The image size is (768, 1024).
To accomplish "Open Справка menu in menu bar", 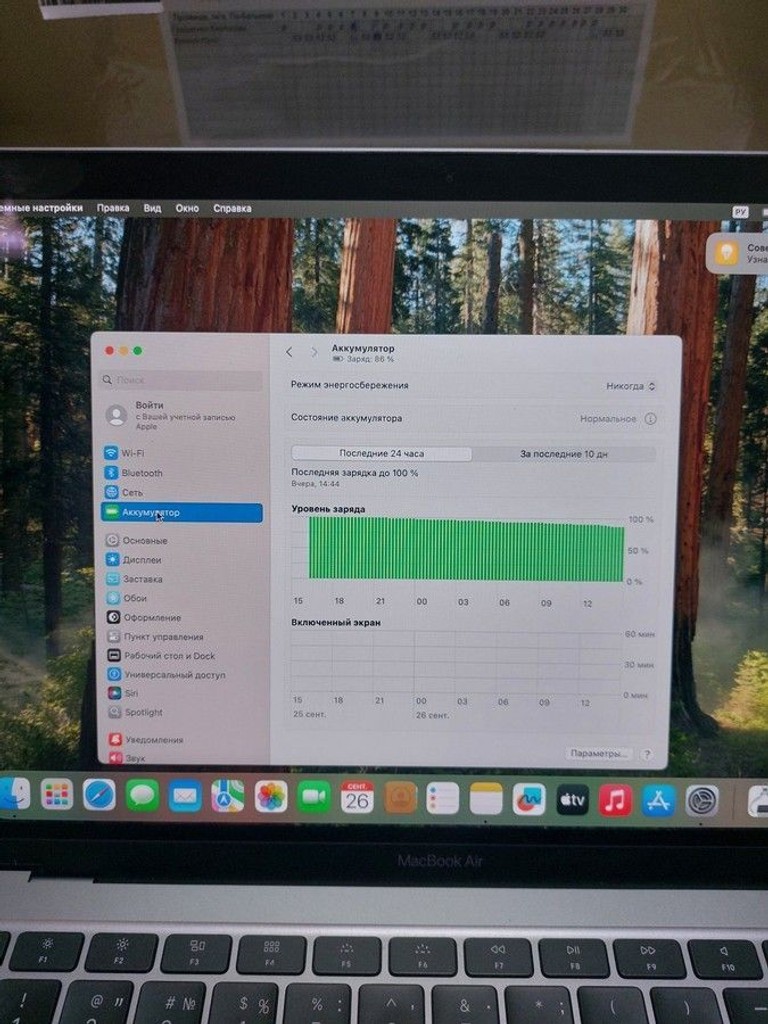I will [232, 208].
